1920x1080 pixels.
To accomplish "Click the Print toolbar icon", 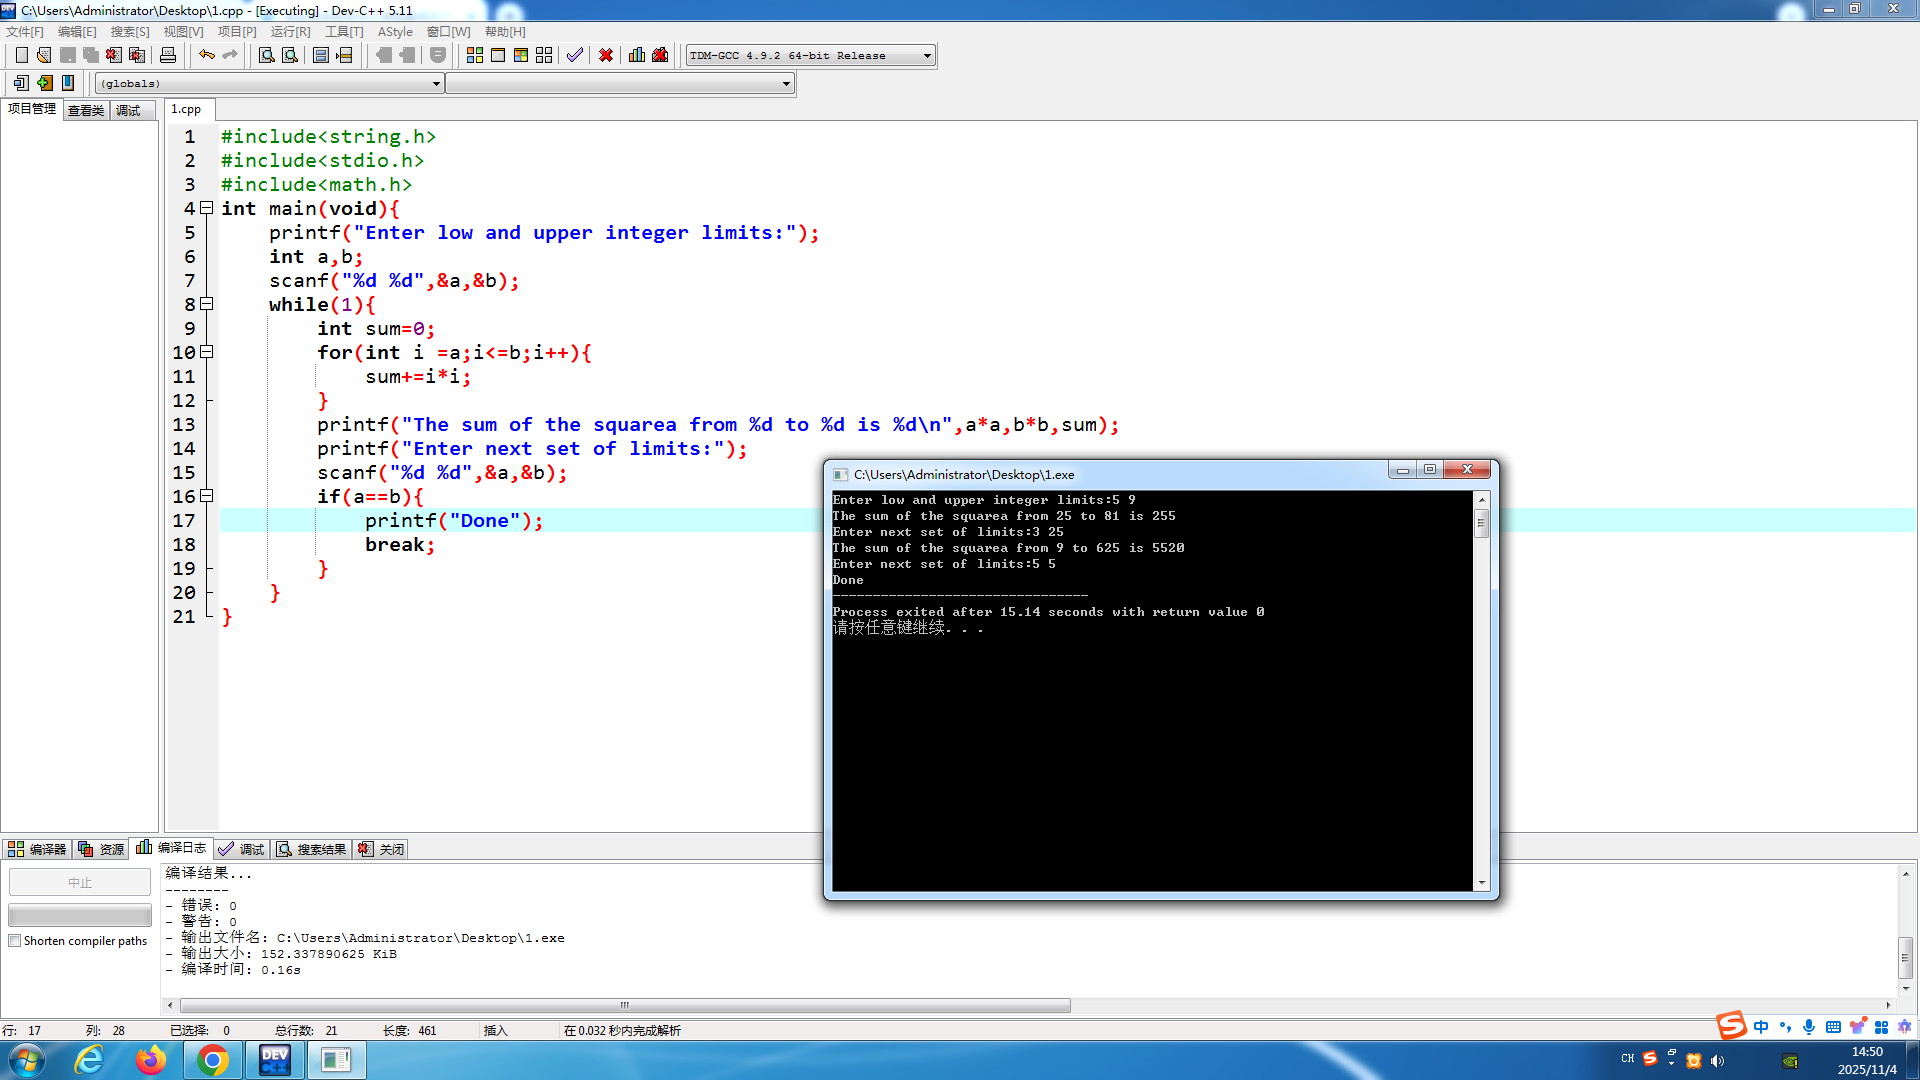I will 168,55.
